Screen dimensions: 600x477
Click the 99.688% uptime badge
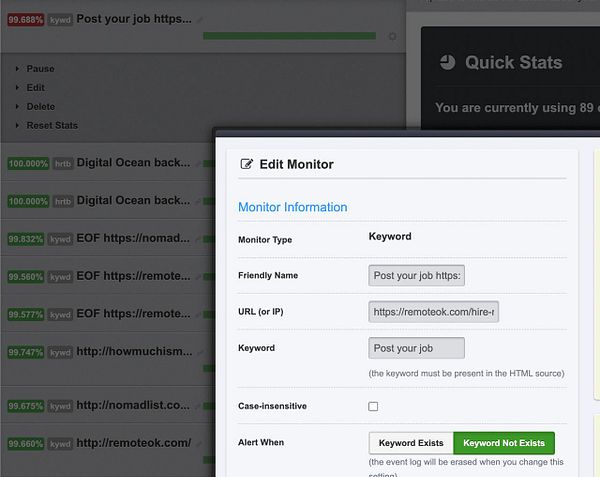(26, 19)
